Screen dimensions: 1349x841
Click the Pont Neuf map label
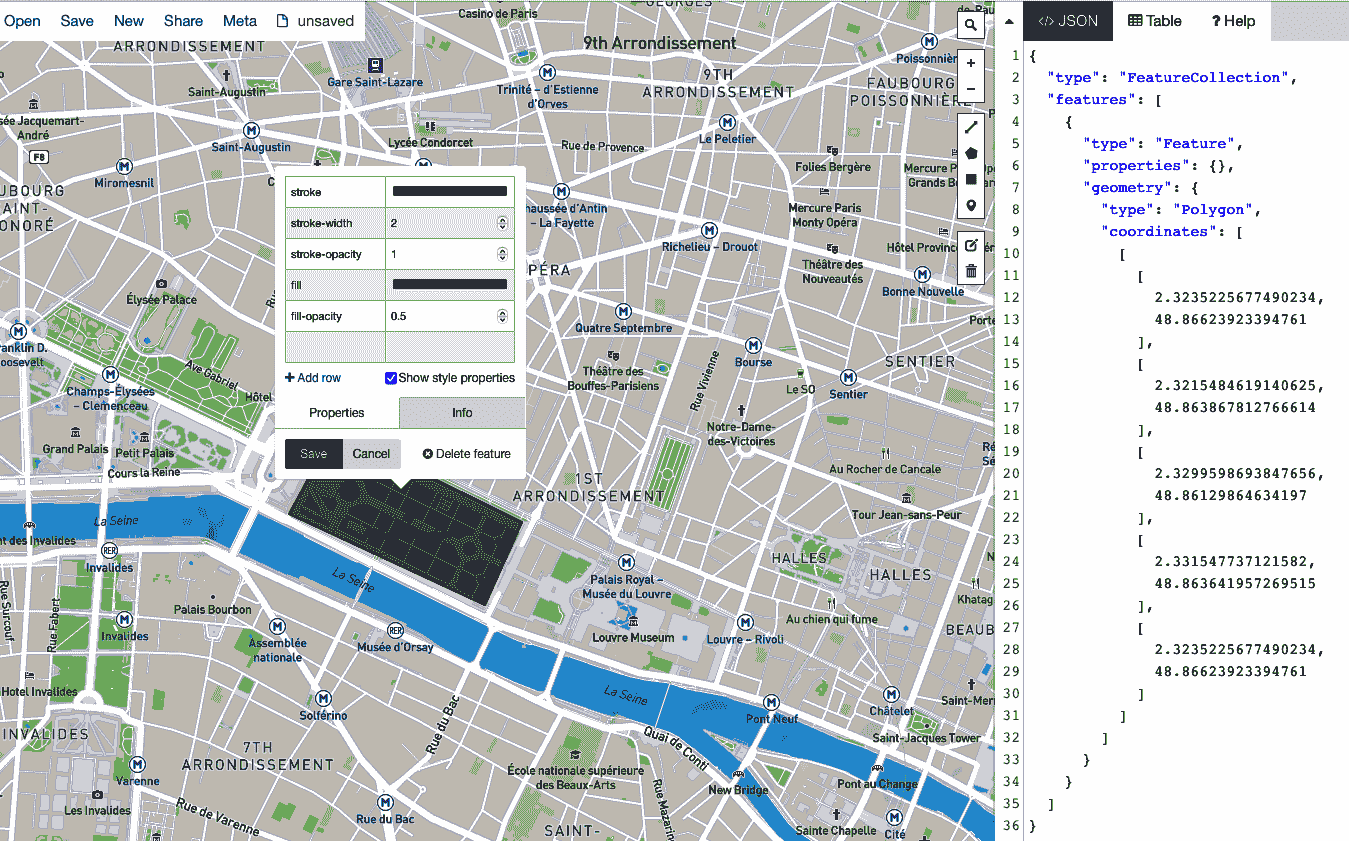click(772, 719)
